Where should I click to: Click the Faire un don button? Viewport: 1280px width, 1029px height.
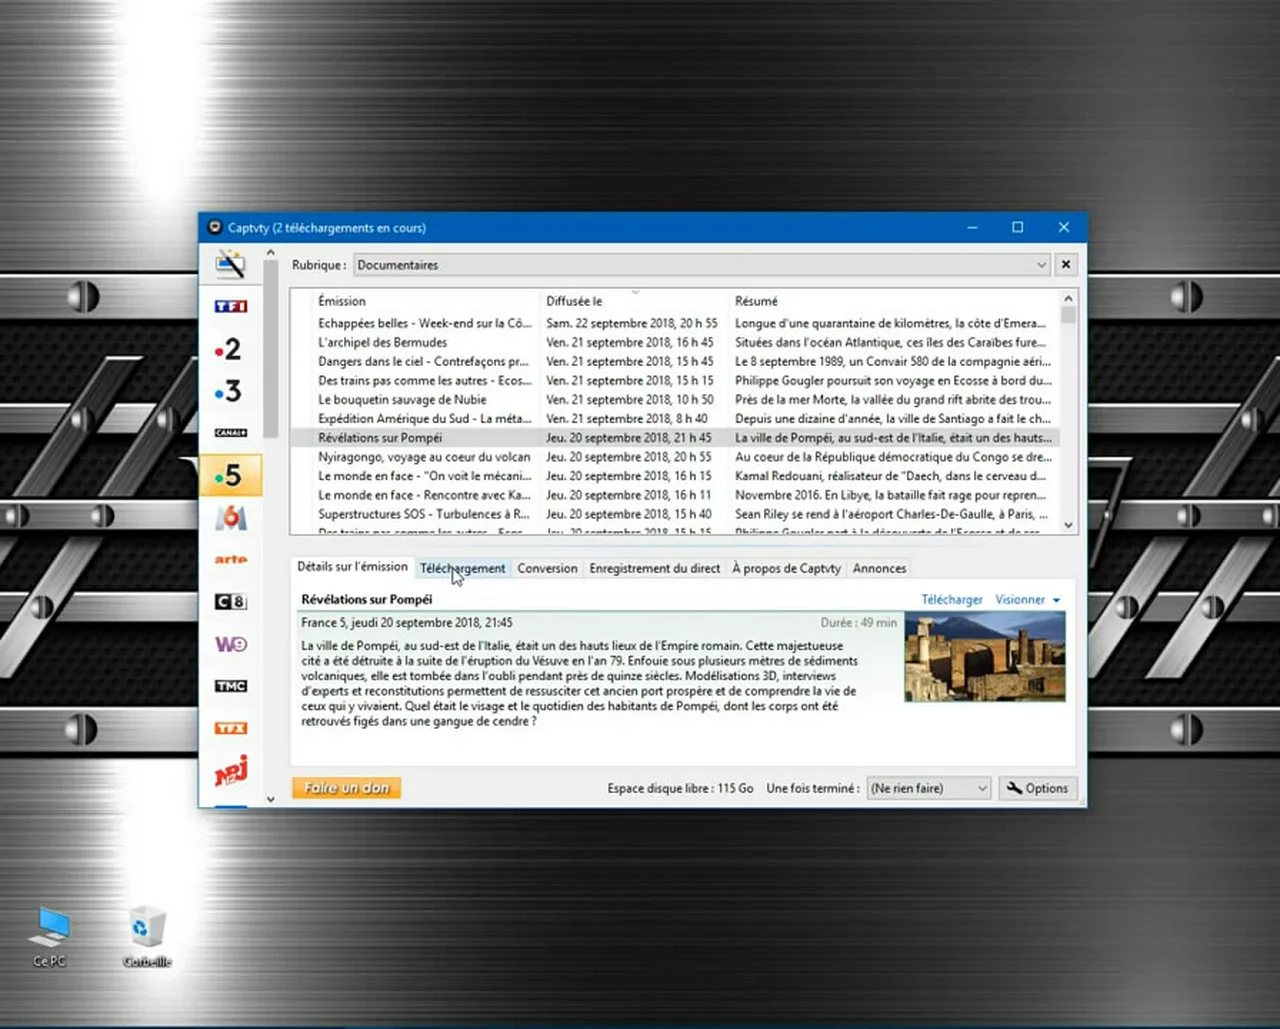click(346, 788)
